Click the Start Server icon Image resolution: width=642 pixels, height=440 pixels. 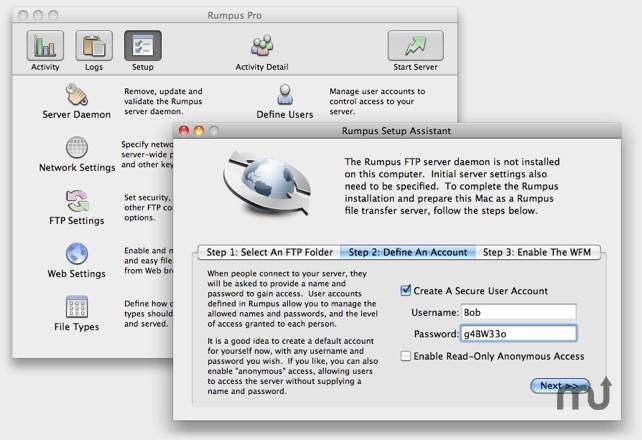tap(416, 45)
